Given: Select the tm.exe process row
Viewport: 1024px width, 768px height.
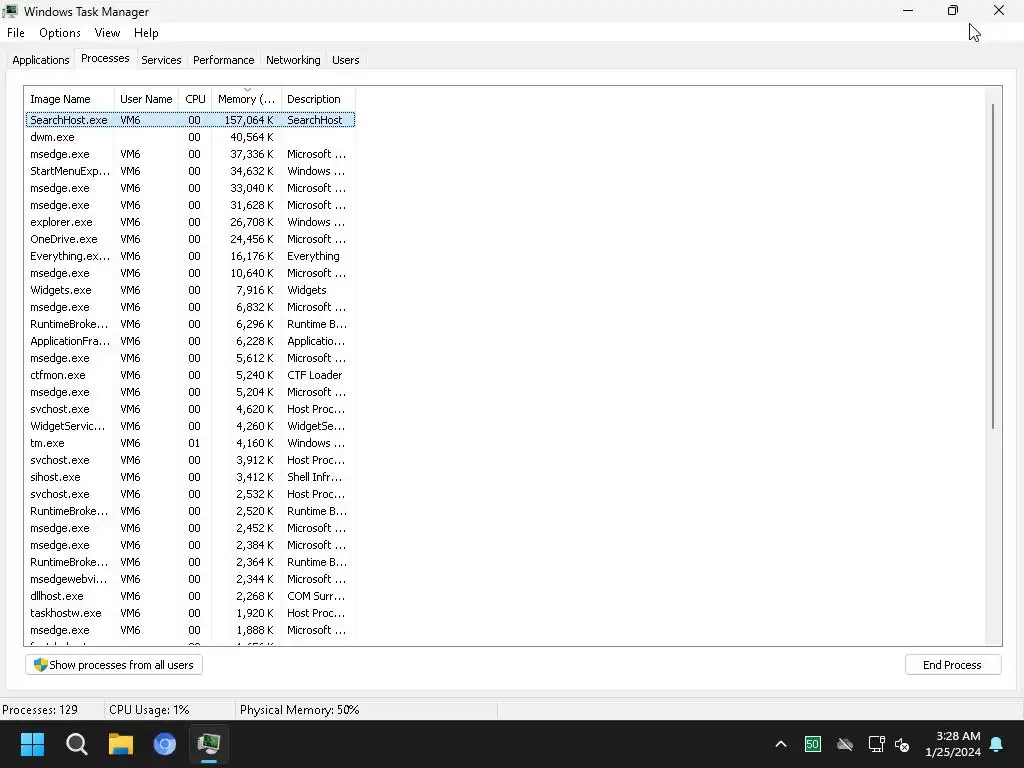Looking at the screenshot, I should click(x=190, y=443).
